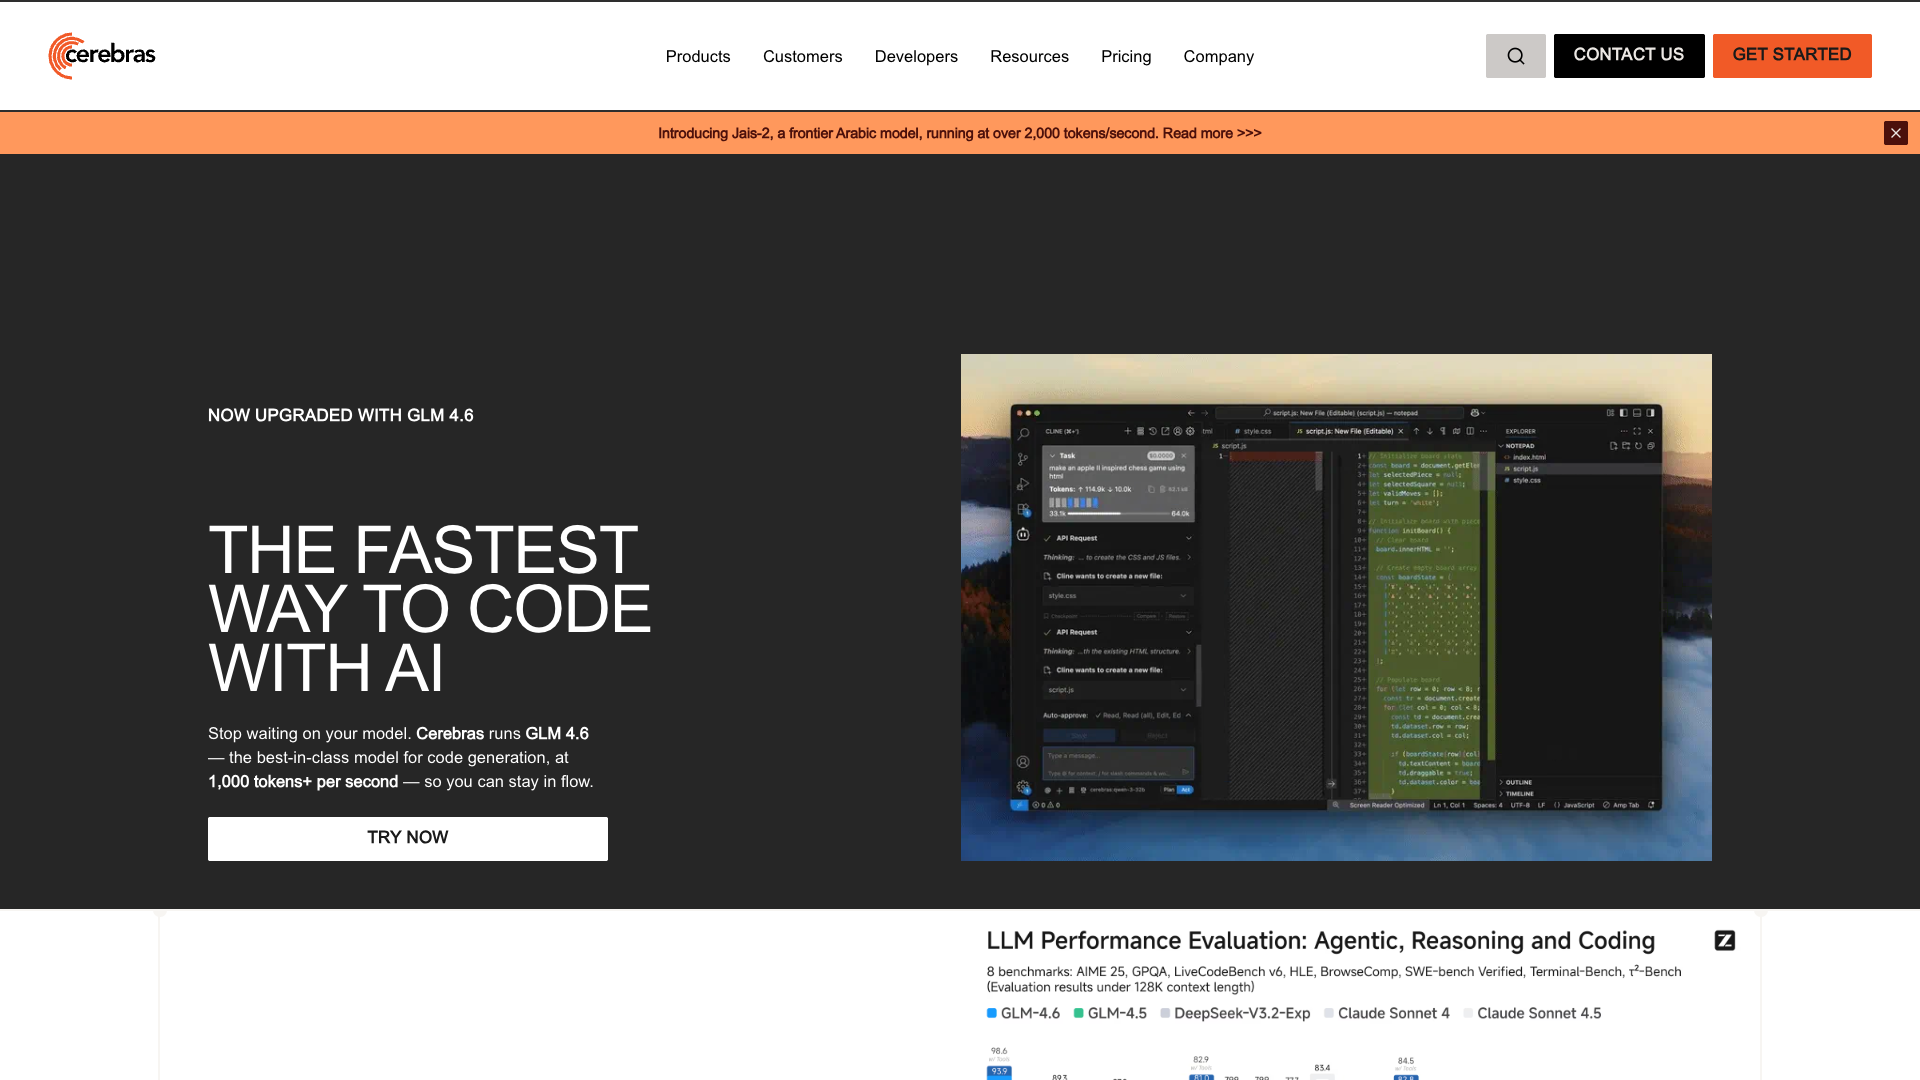
Task: Toggle the DeepSeek-V3.2-Exp legend entry
Action: click(x=1235, y=1013)
